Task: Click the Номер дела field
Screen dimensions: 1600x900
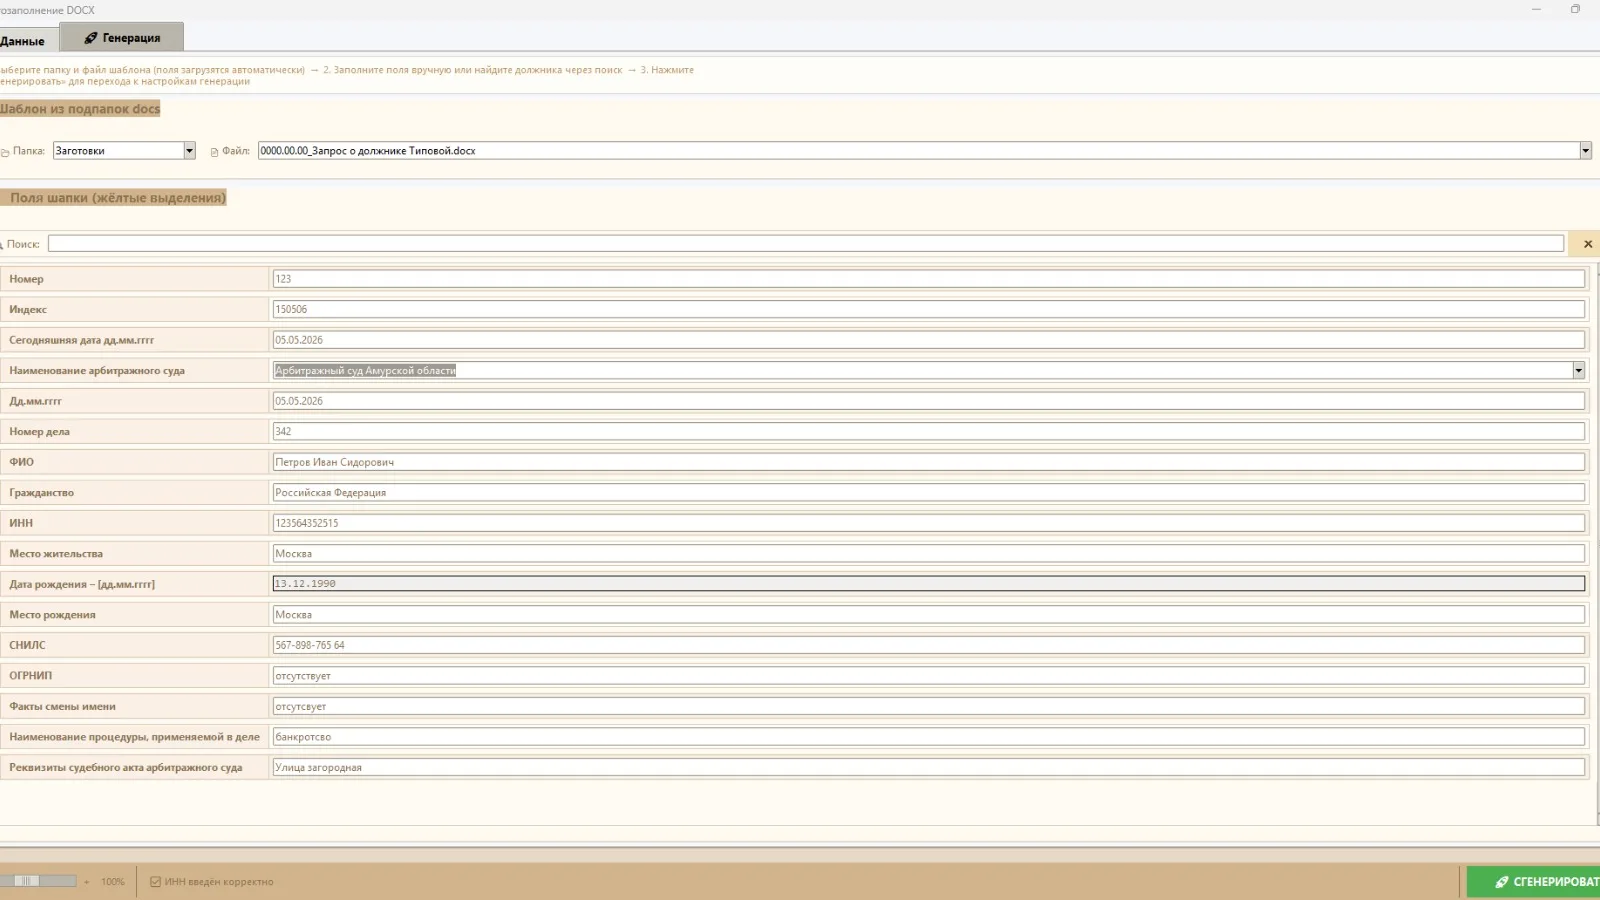Action: tap(929, 432)
